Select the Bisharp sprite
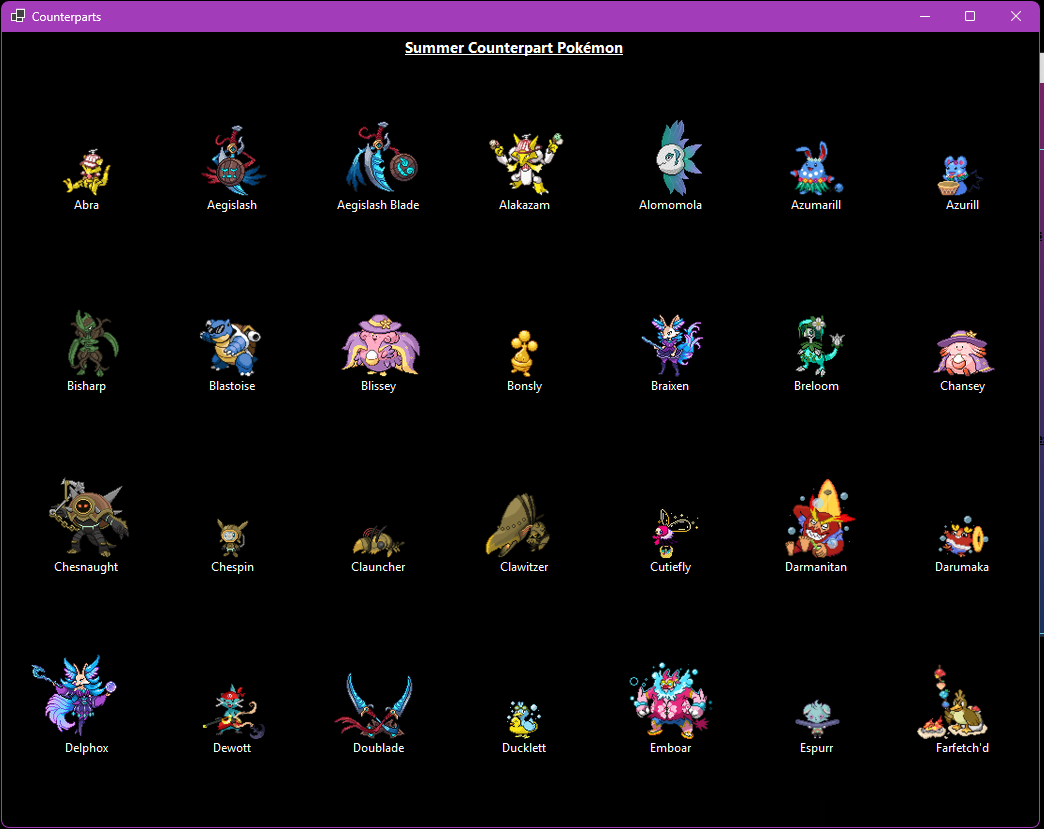Screen dimensions: 1044x829 93,344
